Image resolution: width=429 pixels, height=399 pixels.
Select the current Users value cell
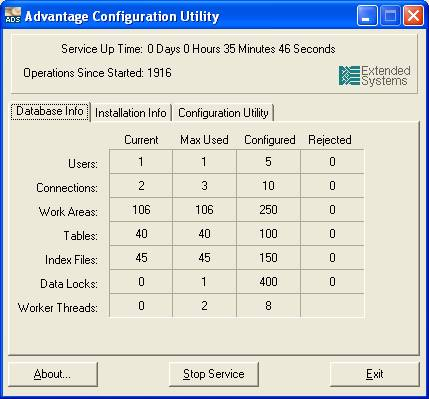[x=141, y=162]
